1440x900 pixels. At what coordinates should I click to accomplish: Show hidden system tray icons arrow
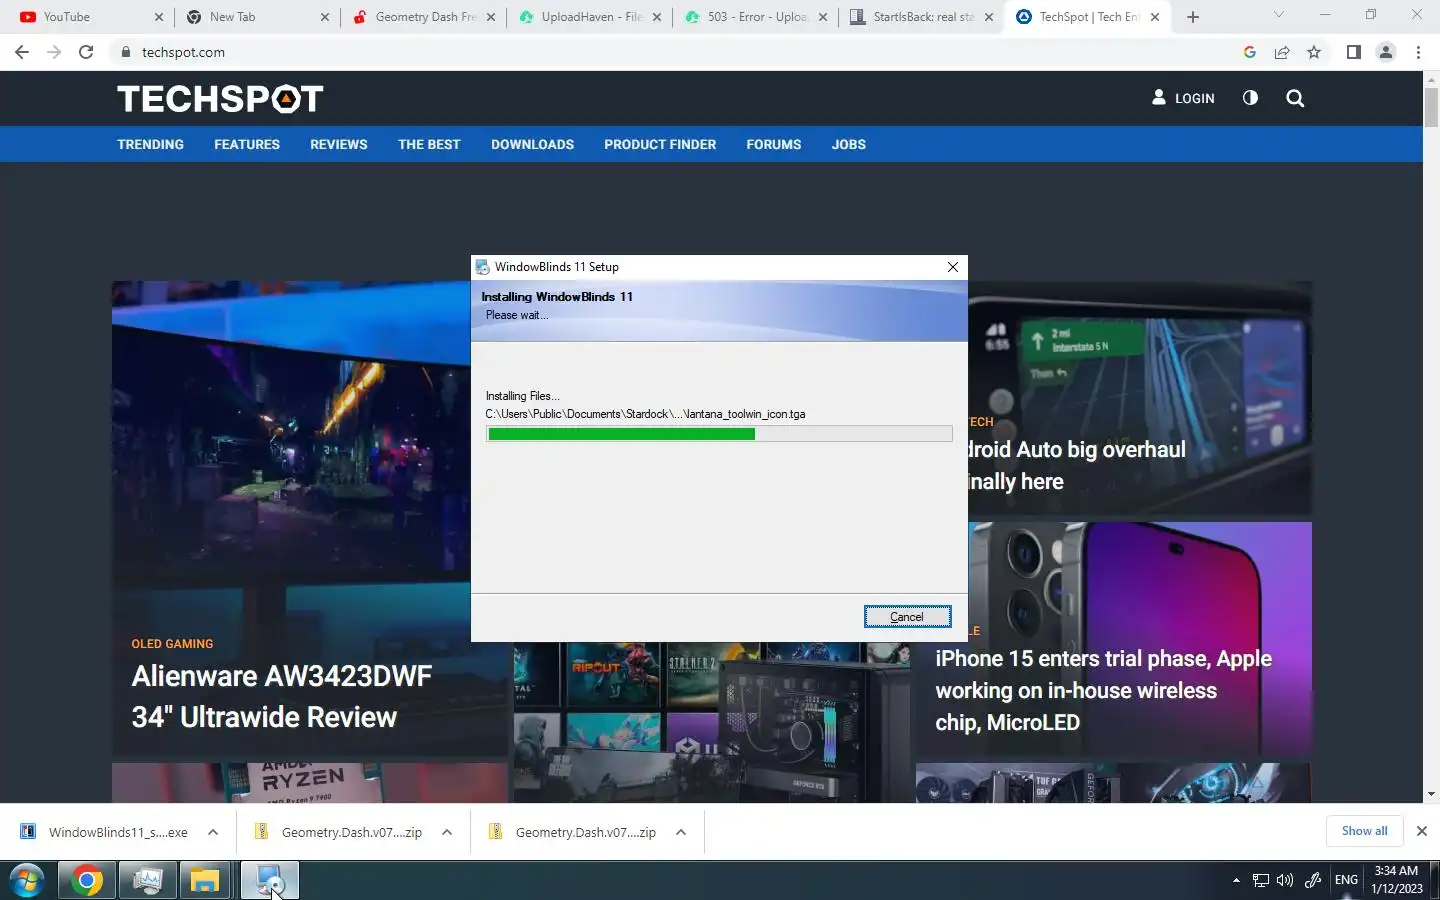(1236, 881)
